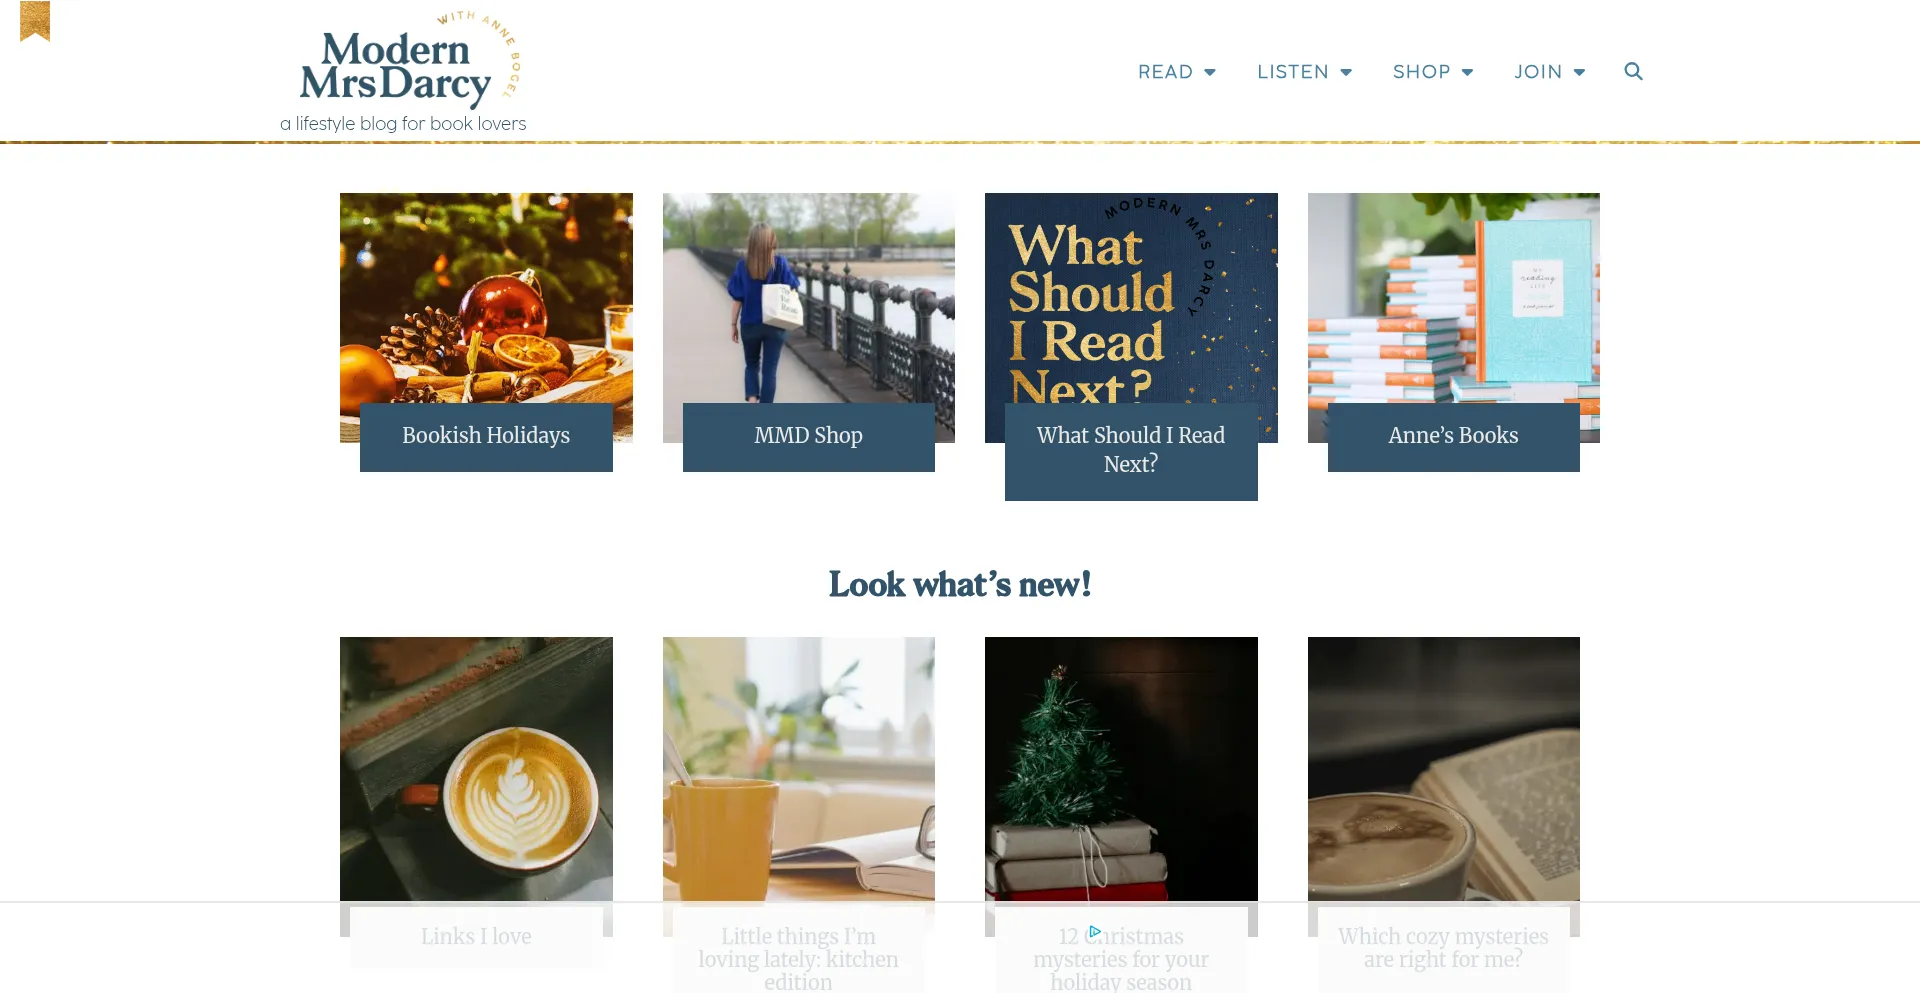
Task: Click the small ad choices triangle icon
Action: coord(1095,931)
